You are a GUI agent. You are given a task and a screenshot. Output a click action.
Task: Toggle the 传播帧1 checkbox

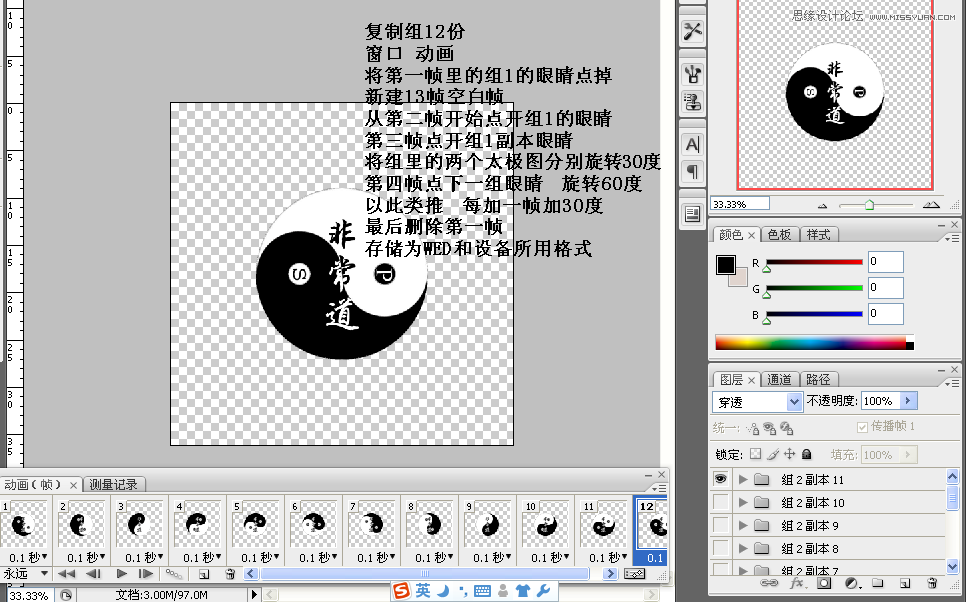862,428
